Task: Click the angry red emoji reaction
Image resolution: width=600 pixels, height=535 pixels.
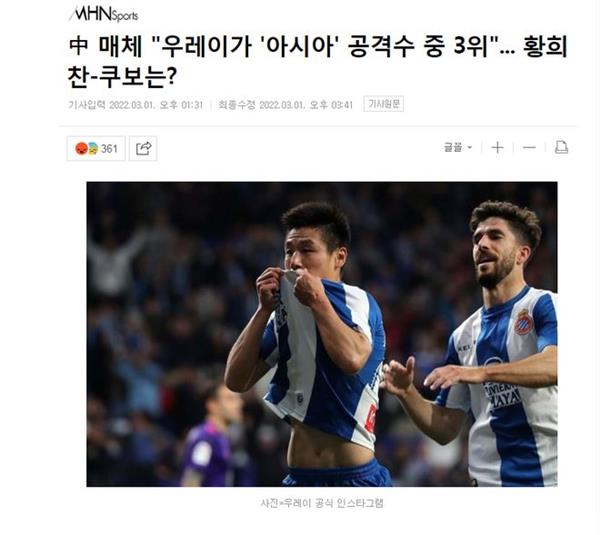Action: [x=81, y=148]
